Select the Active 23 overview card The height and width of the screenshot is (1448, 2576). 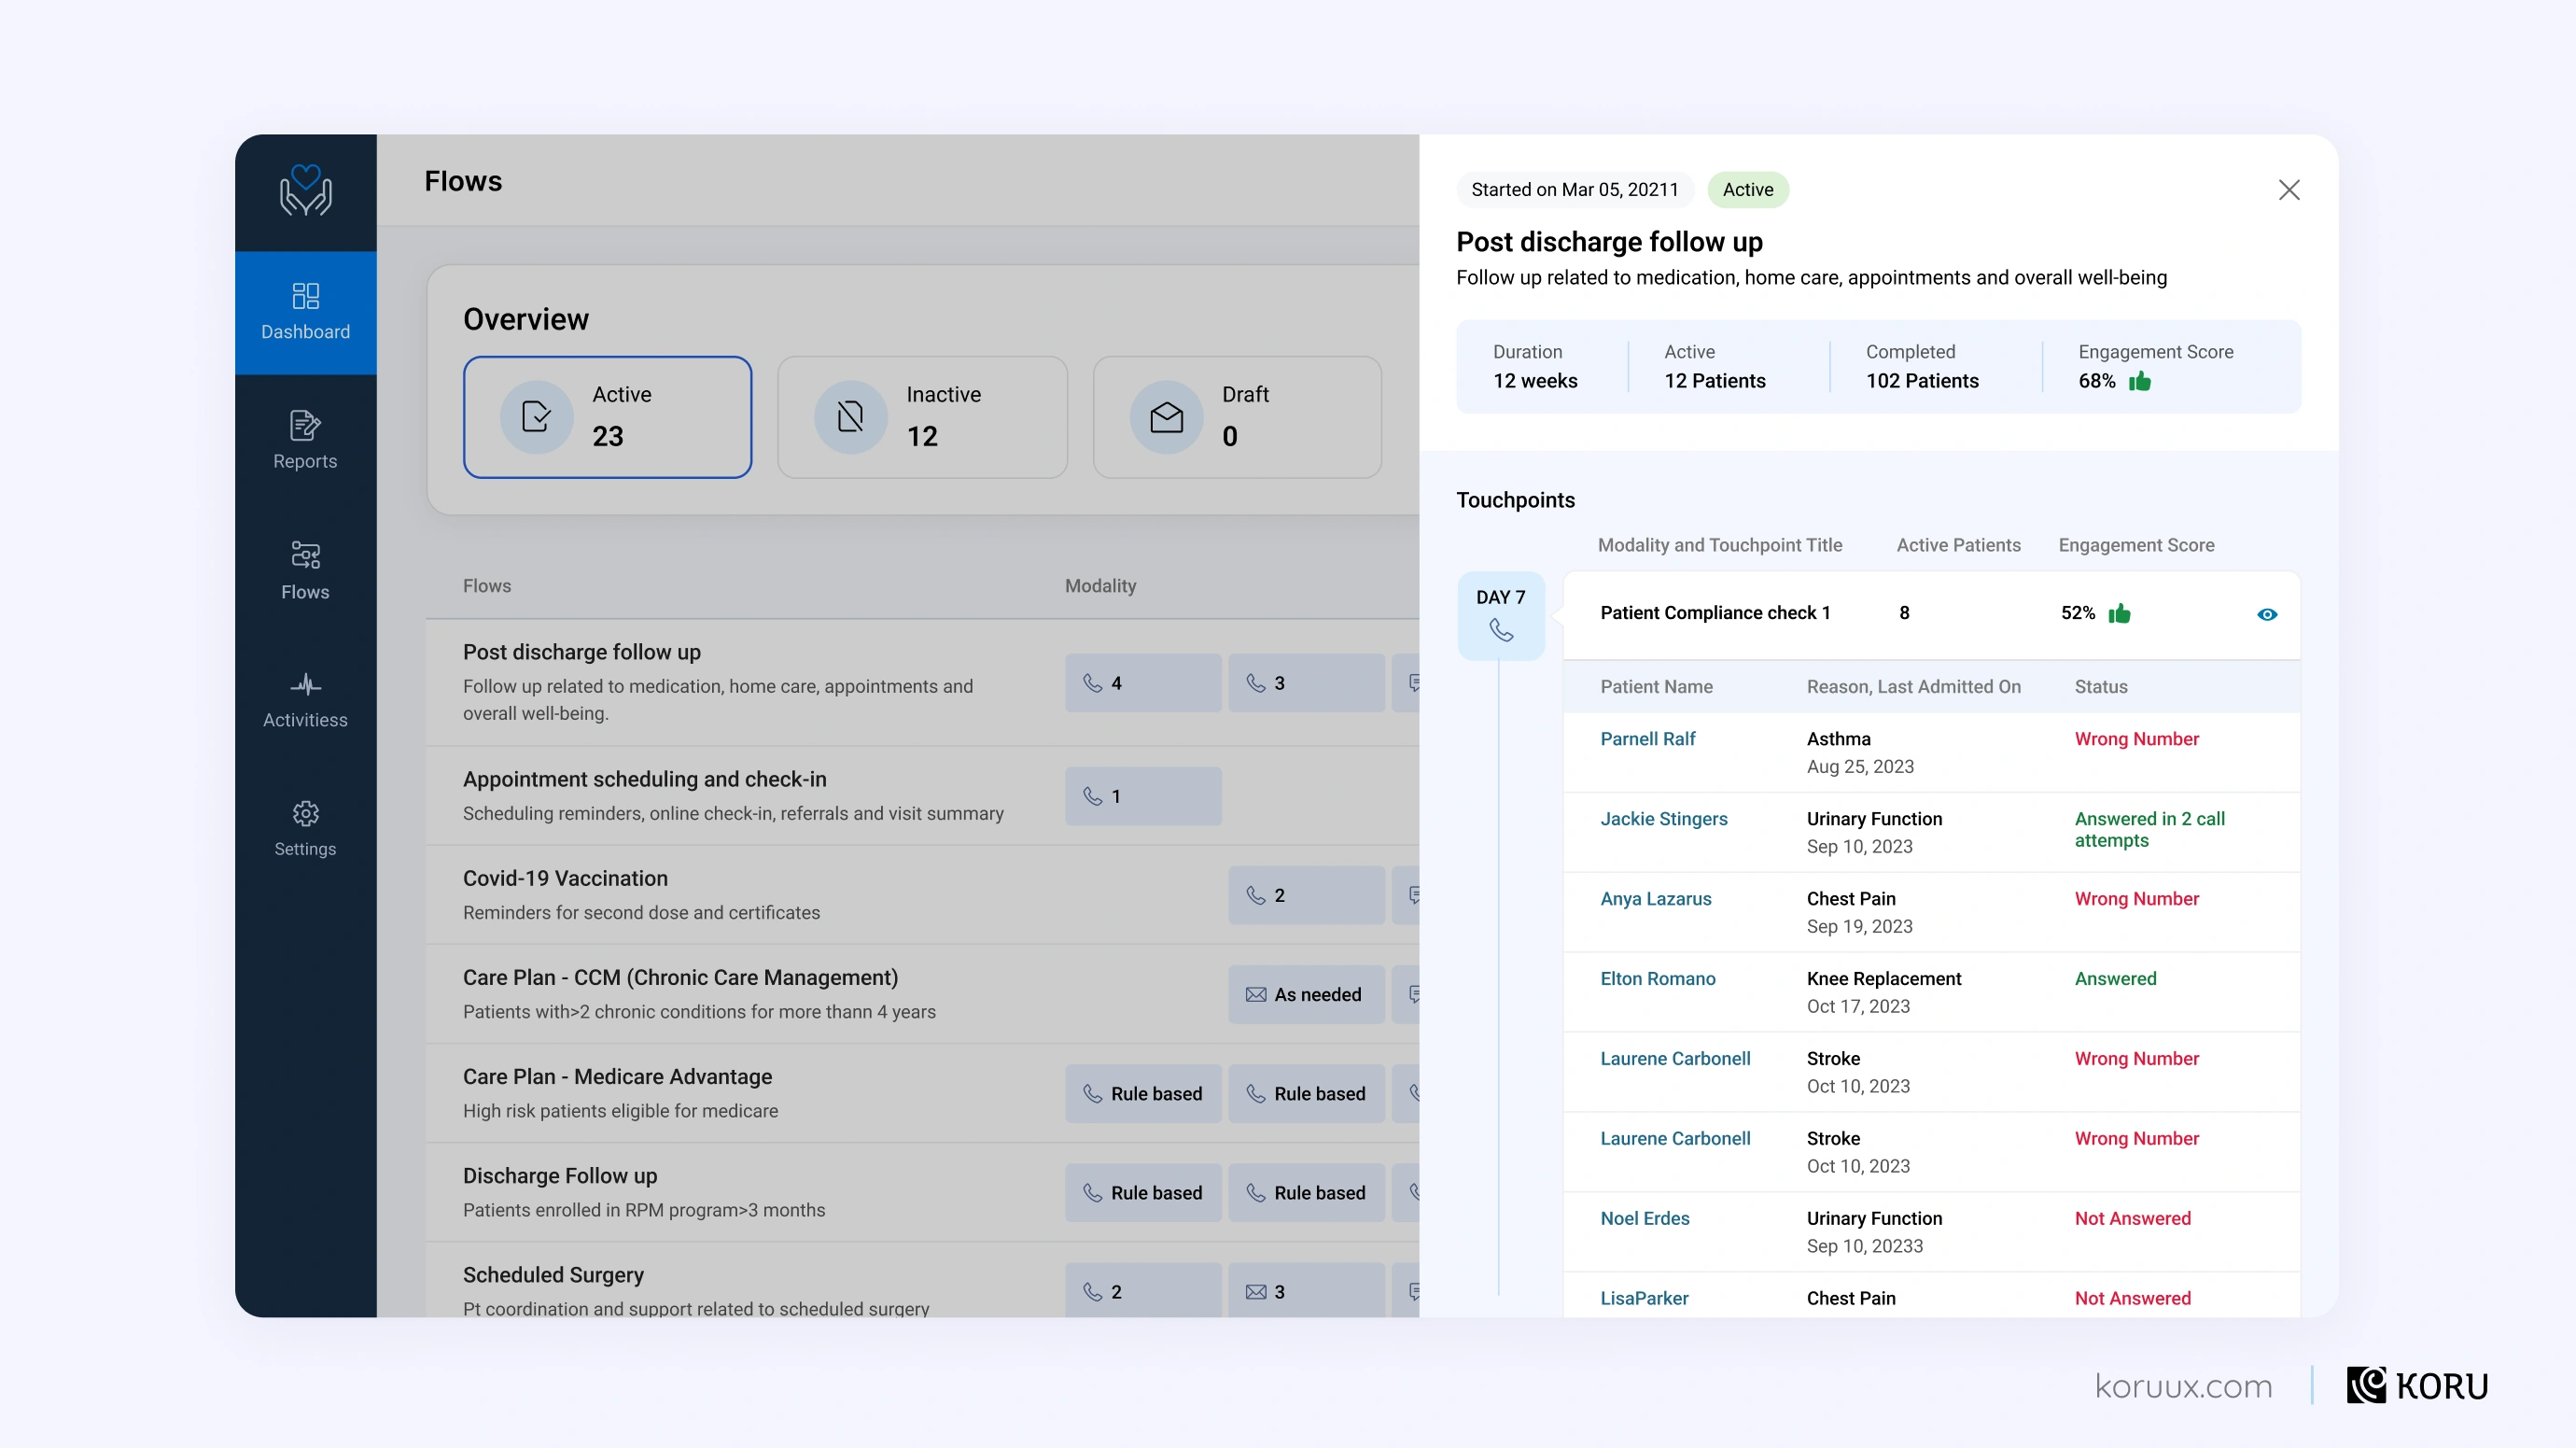[x=607, y=417]
